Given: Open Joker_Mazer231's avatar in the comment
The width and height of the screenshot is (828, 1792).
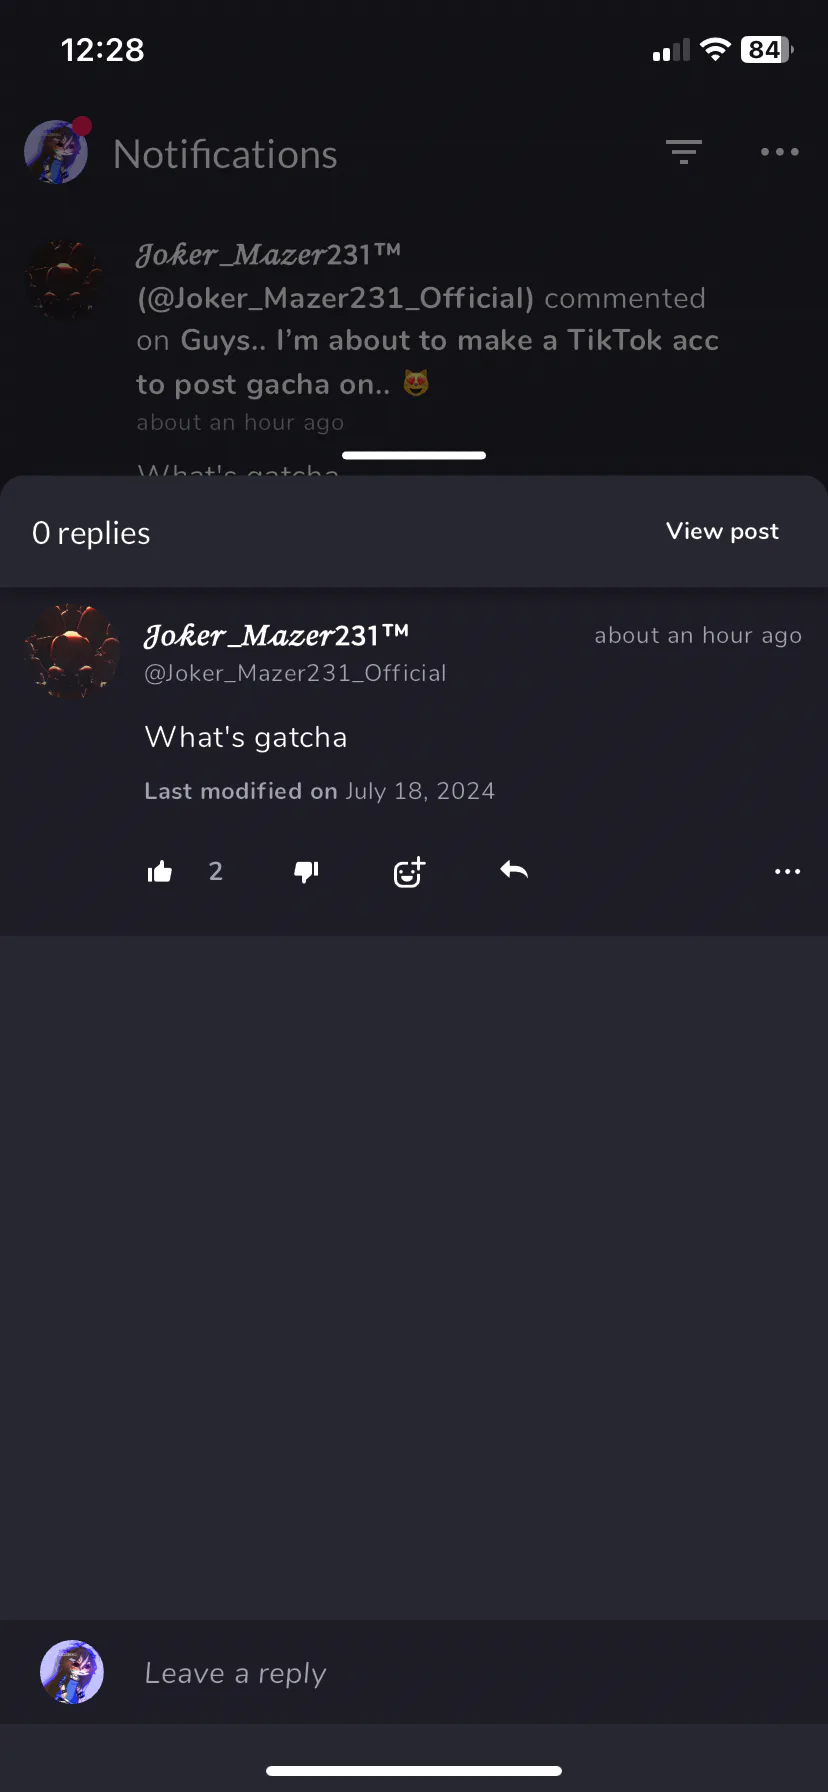Looking at the screenshot, I should (x=72, y=651).
